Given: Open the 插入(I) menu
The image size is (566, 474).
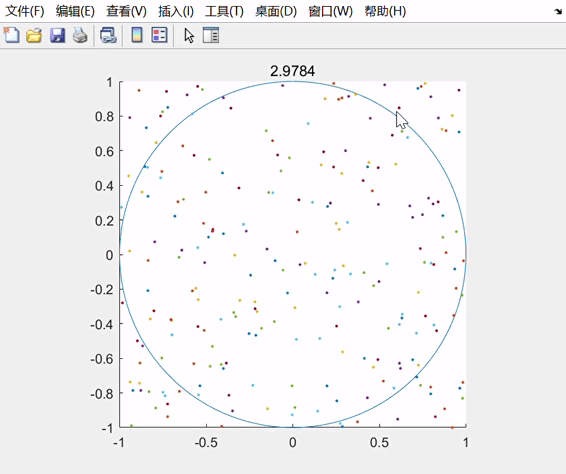Looking at the screenshot, I should [x=176, y=11].
